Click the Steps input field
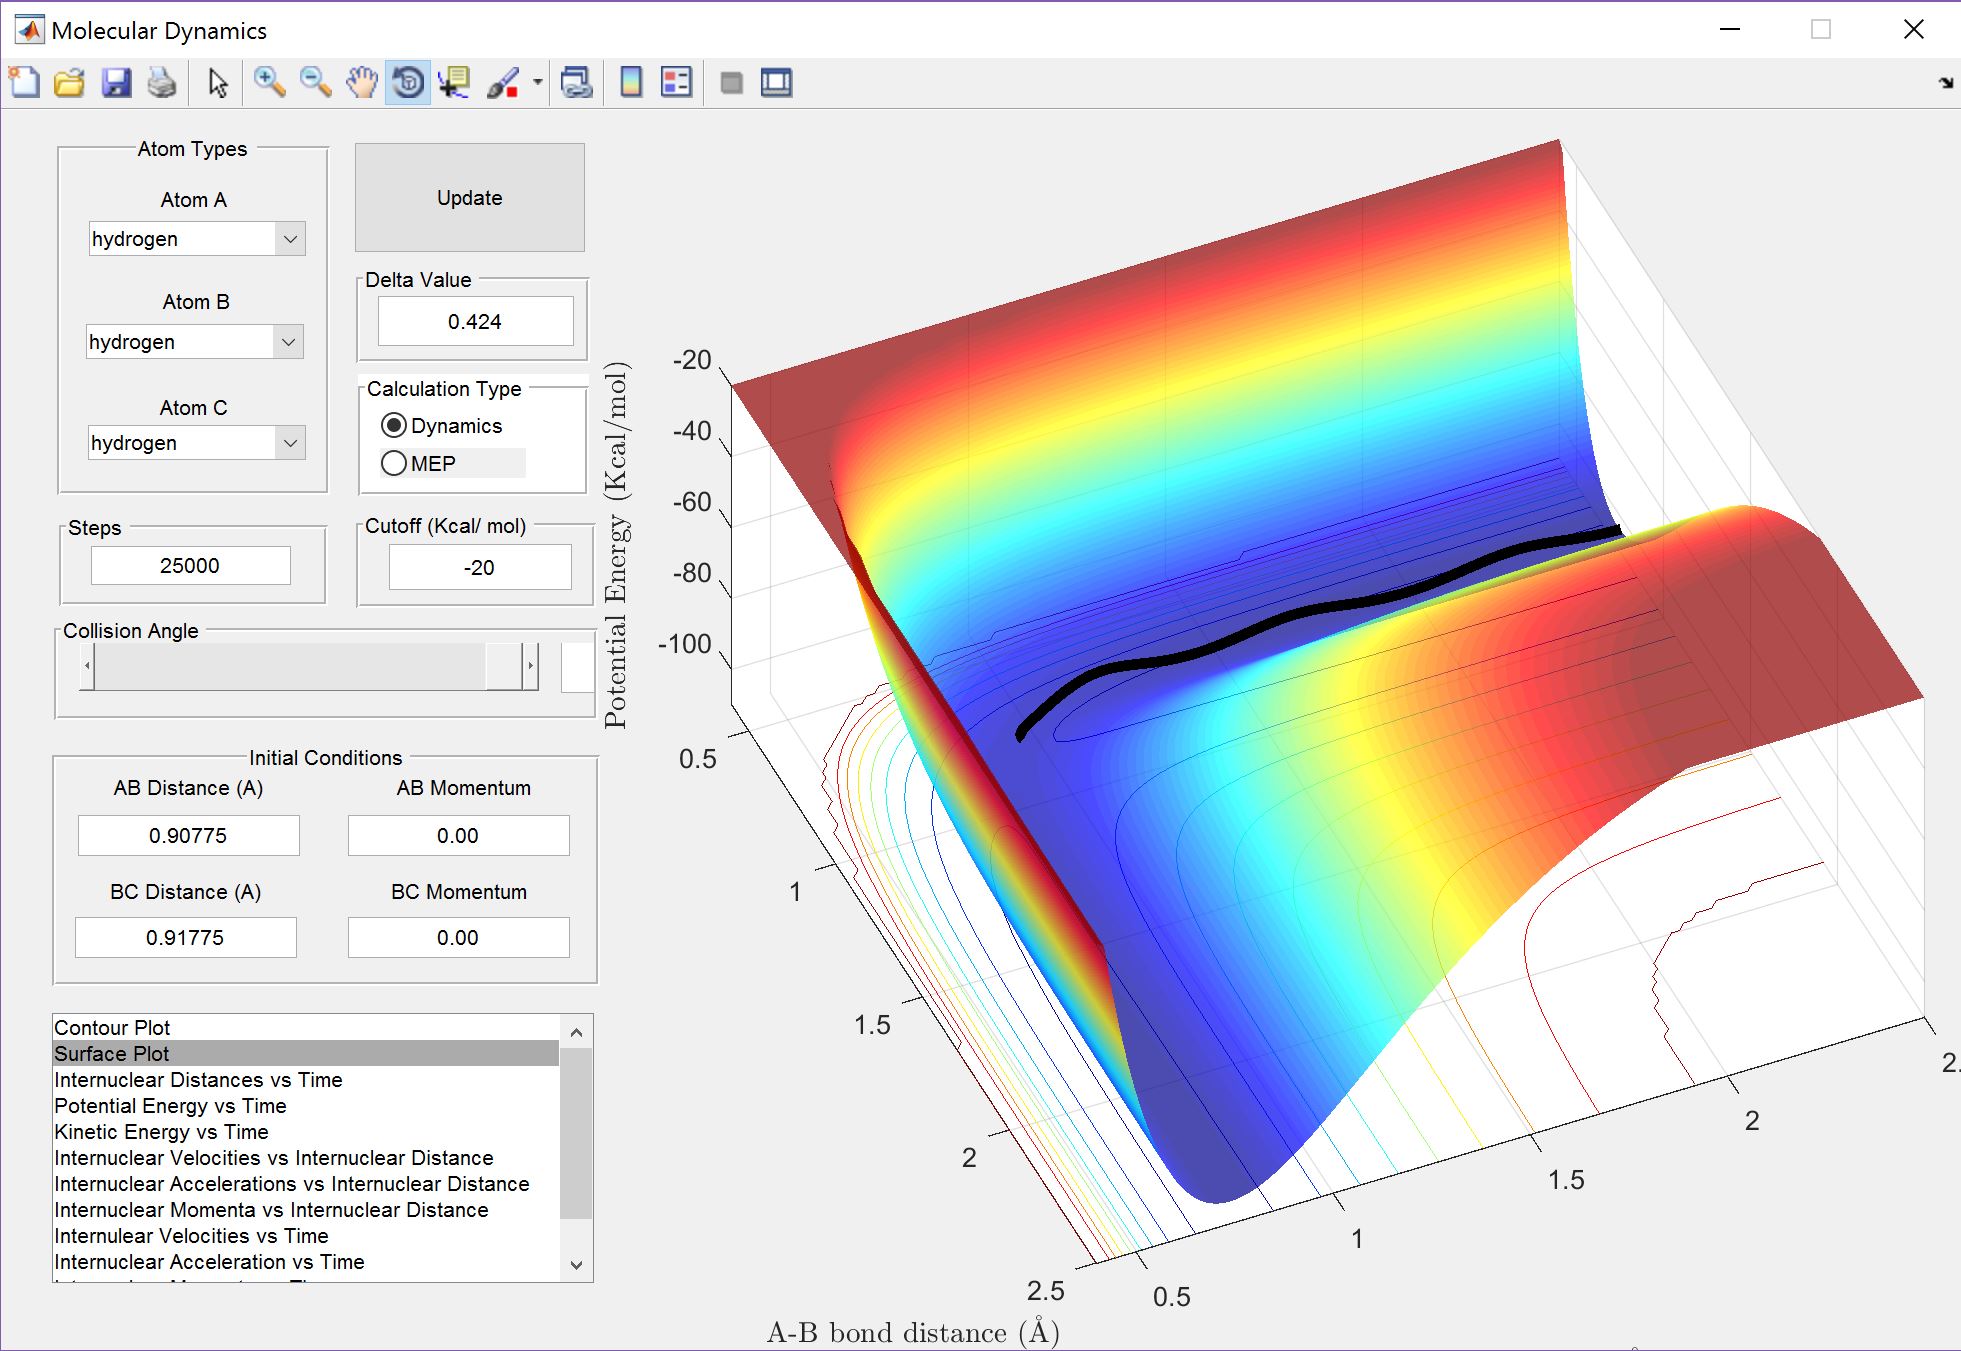Screen dimensions: 1961x1351 pos(191,566)
